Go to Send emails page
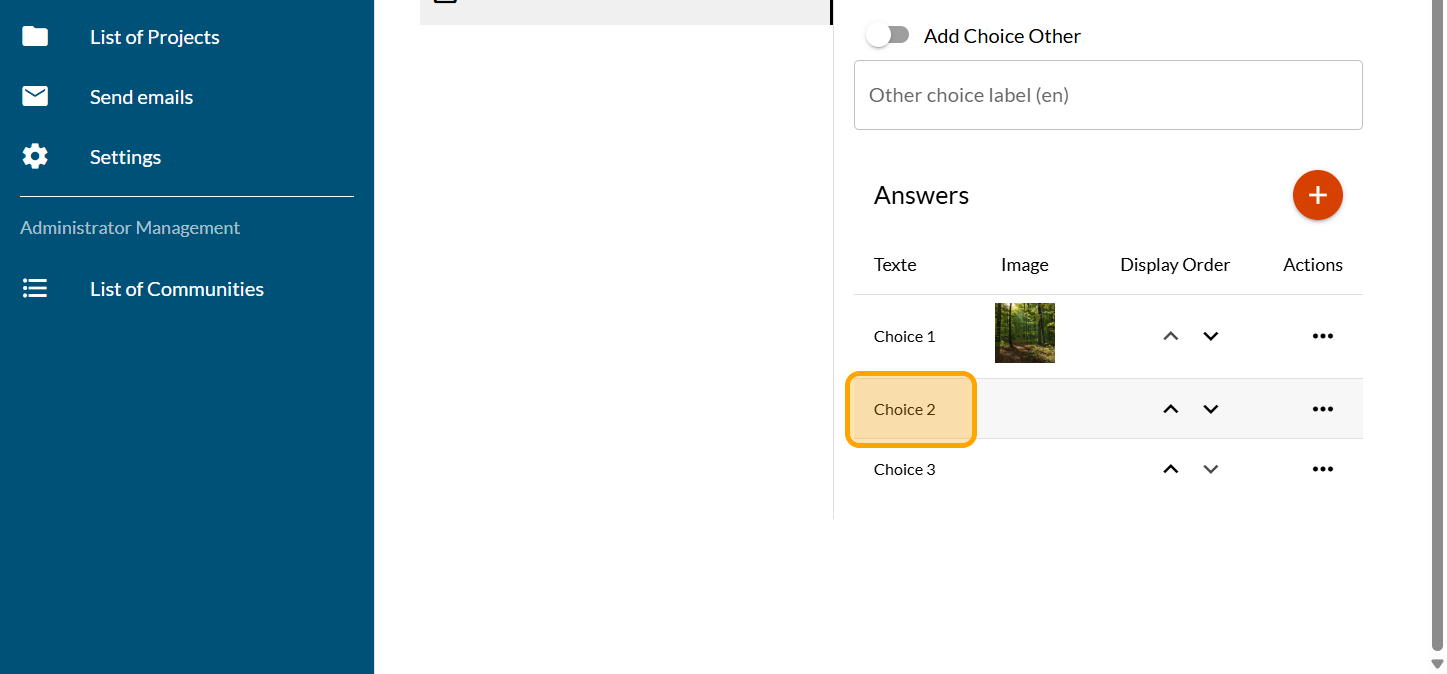1447x674 pixels. point(141,97)
